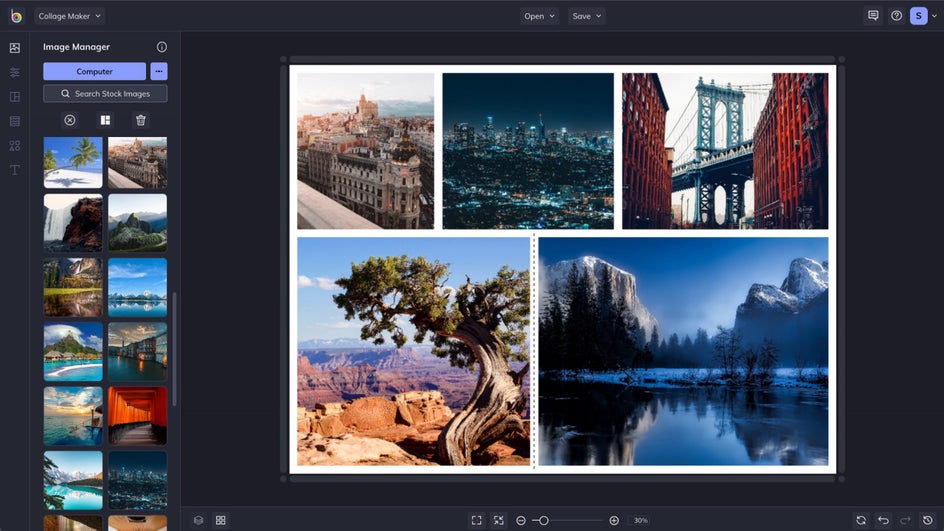Click the zoom in plus icon

click(x=614, y=520)
